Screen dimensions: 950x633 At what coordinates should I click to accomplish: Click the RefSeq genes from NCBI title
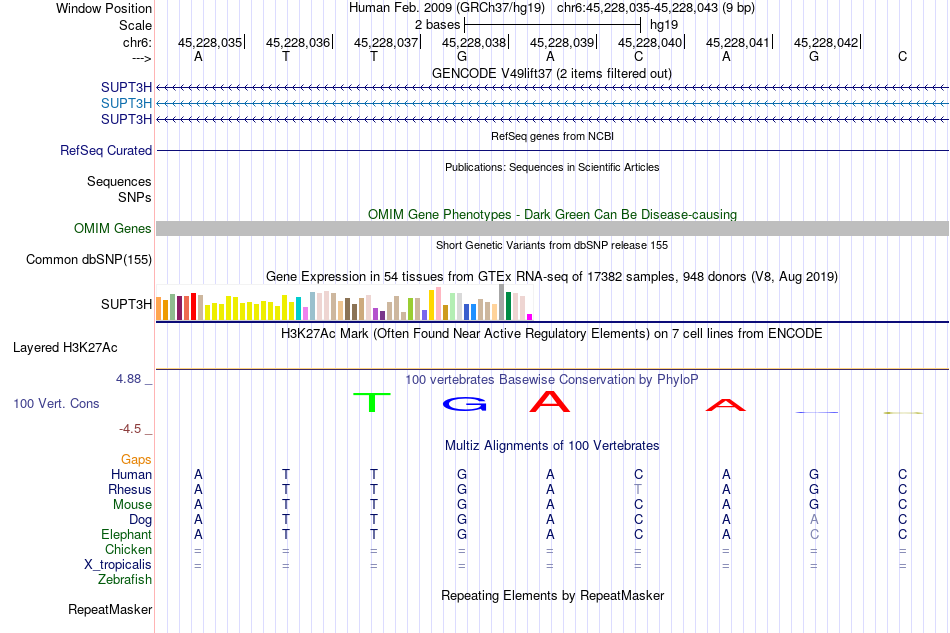pos(552,136)
